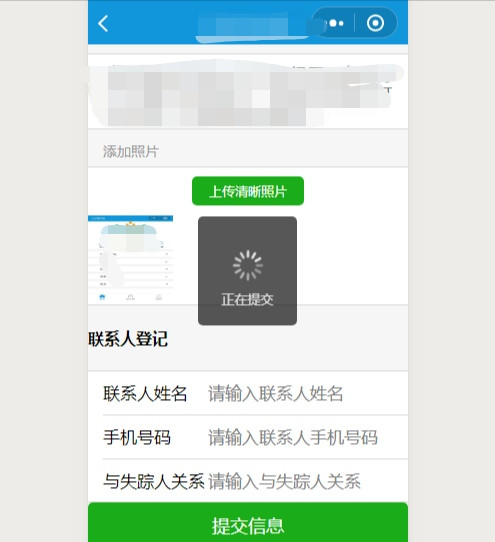
Task: Click the 联系人登记 section heading
Action: (x=128, y=339)
